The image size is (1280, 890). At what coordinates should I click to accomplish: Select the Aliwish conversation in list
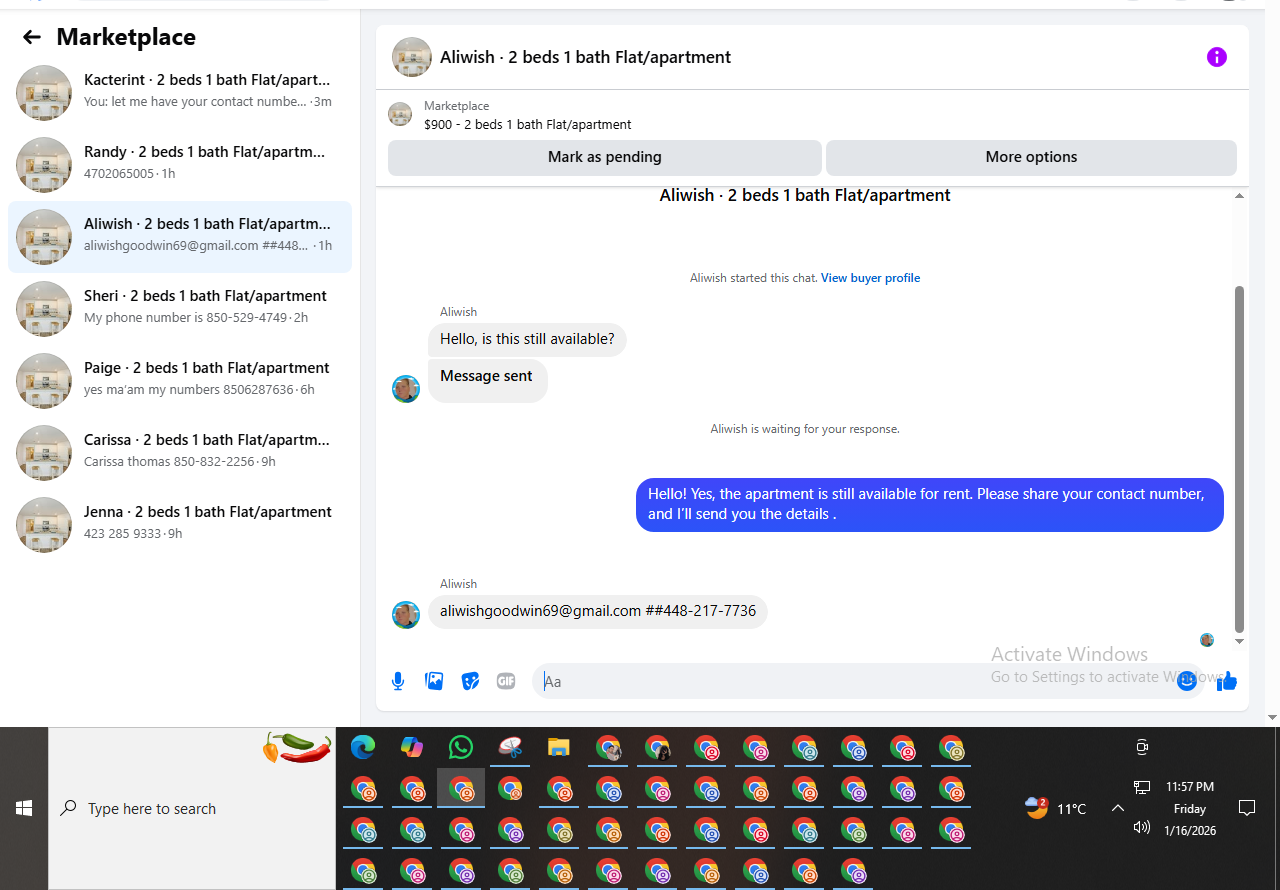click(180, 237)
